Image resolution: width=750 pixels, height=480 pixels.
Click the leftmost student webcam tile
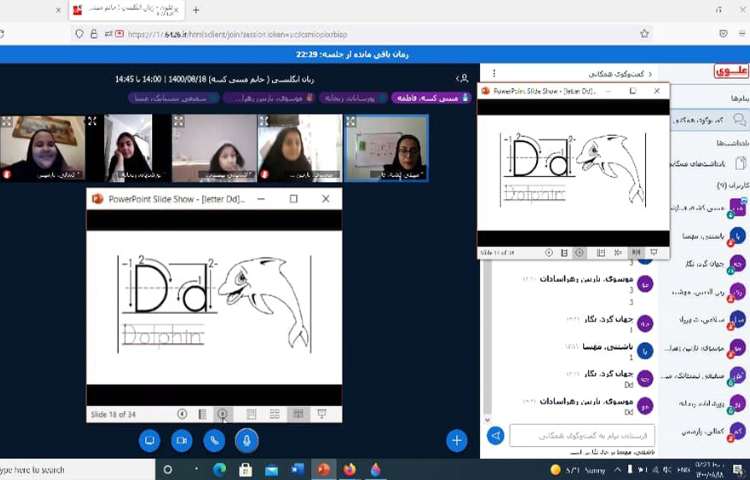click(x=43, y=148)
